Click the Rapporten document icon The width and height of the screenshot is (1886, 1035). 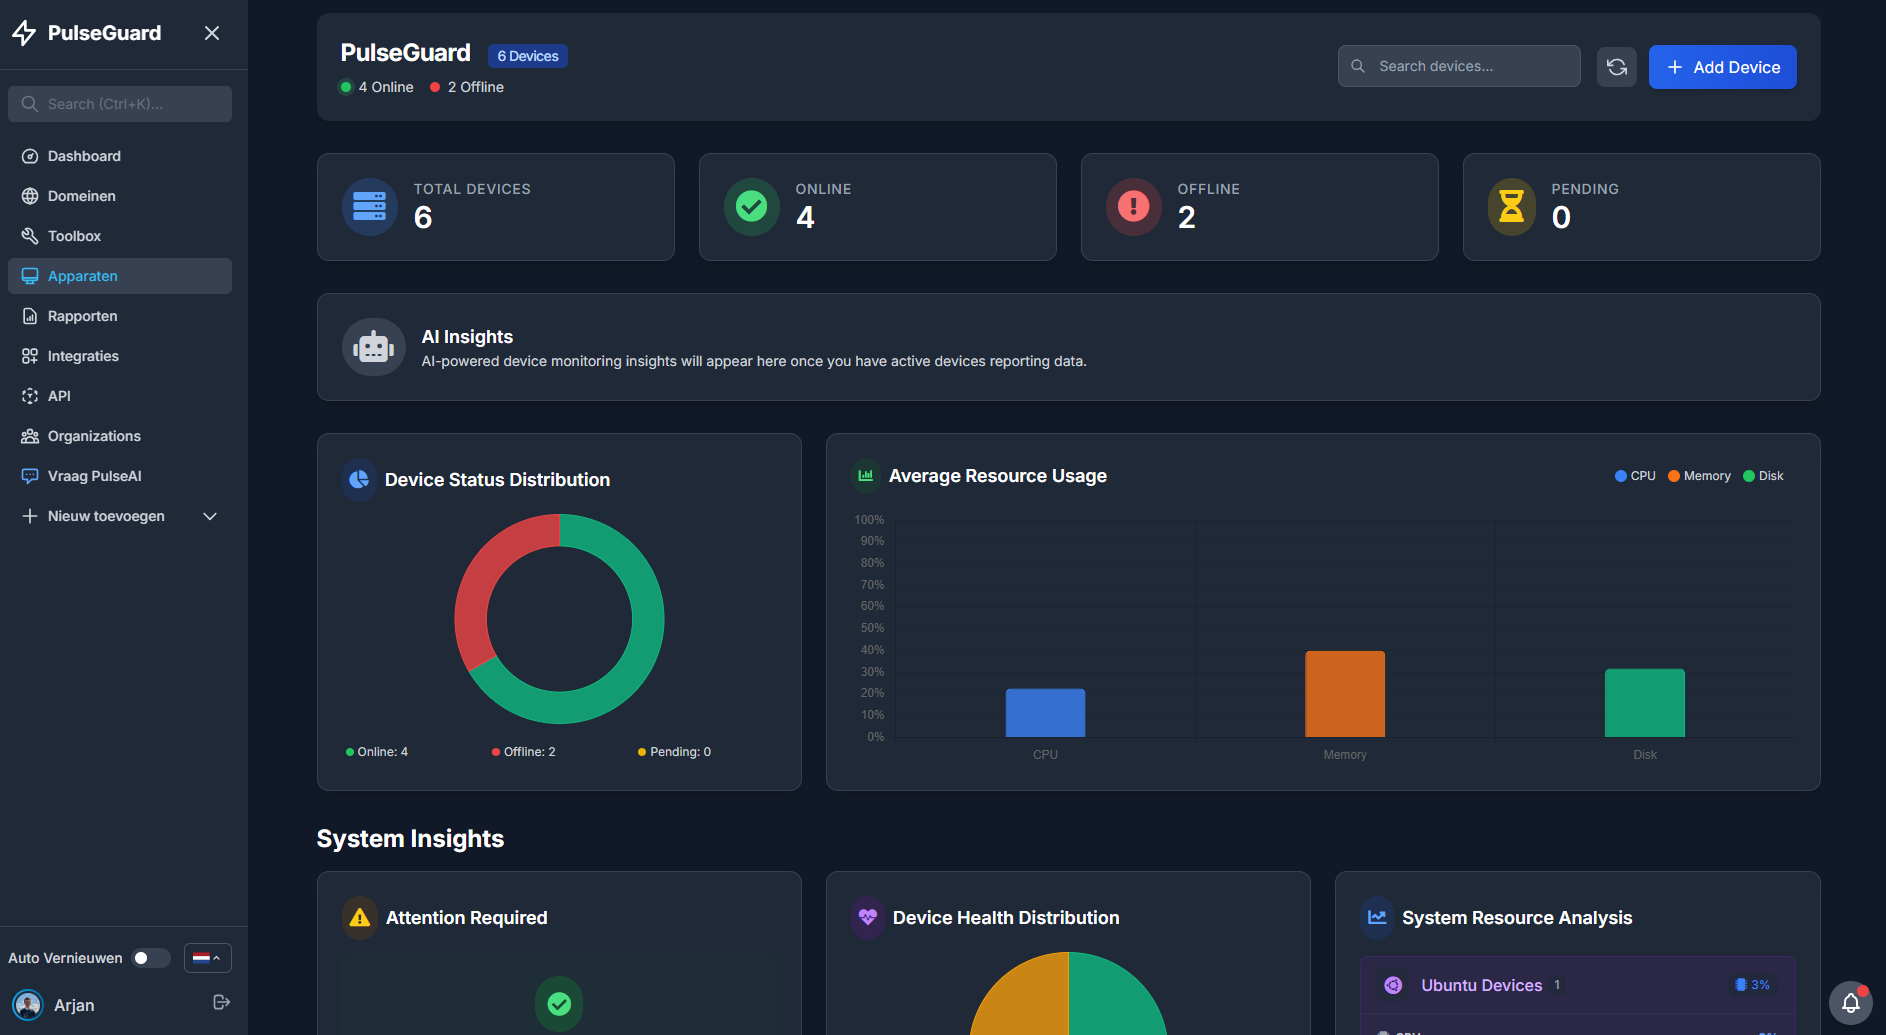(29, 316)
